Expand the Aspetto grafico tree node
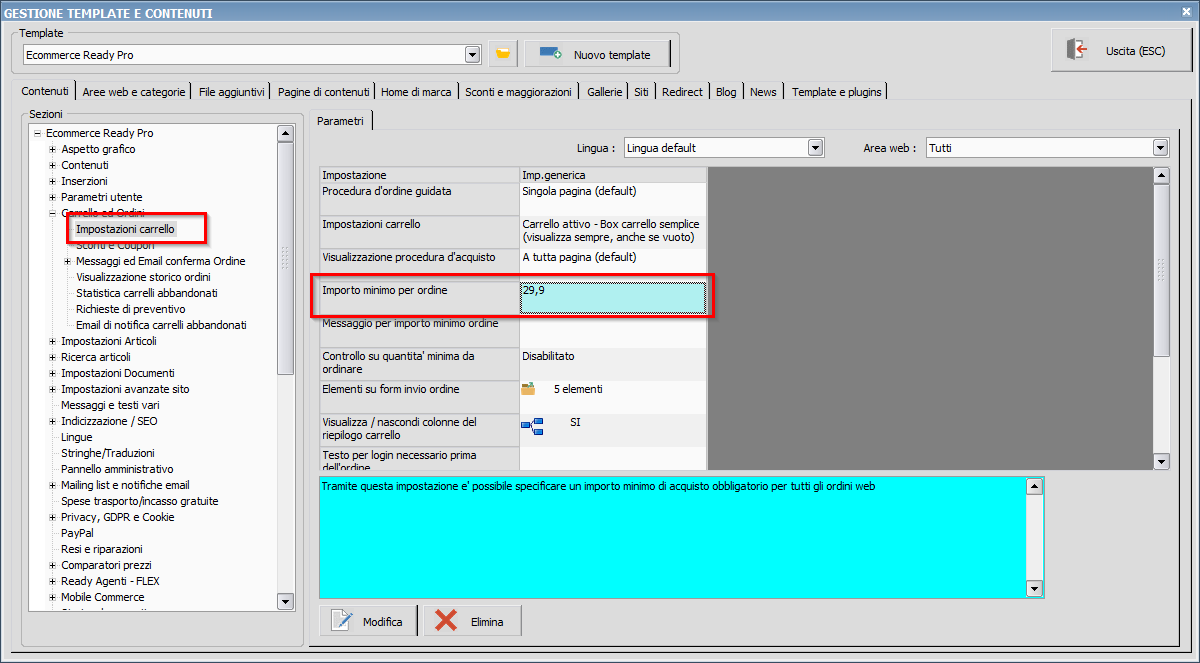1200x663 pixels. coord(52,149)
